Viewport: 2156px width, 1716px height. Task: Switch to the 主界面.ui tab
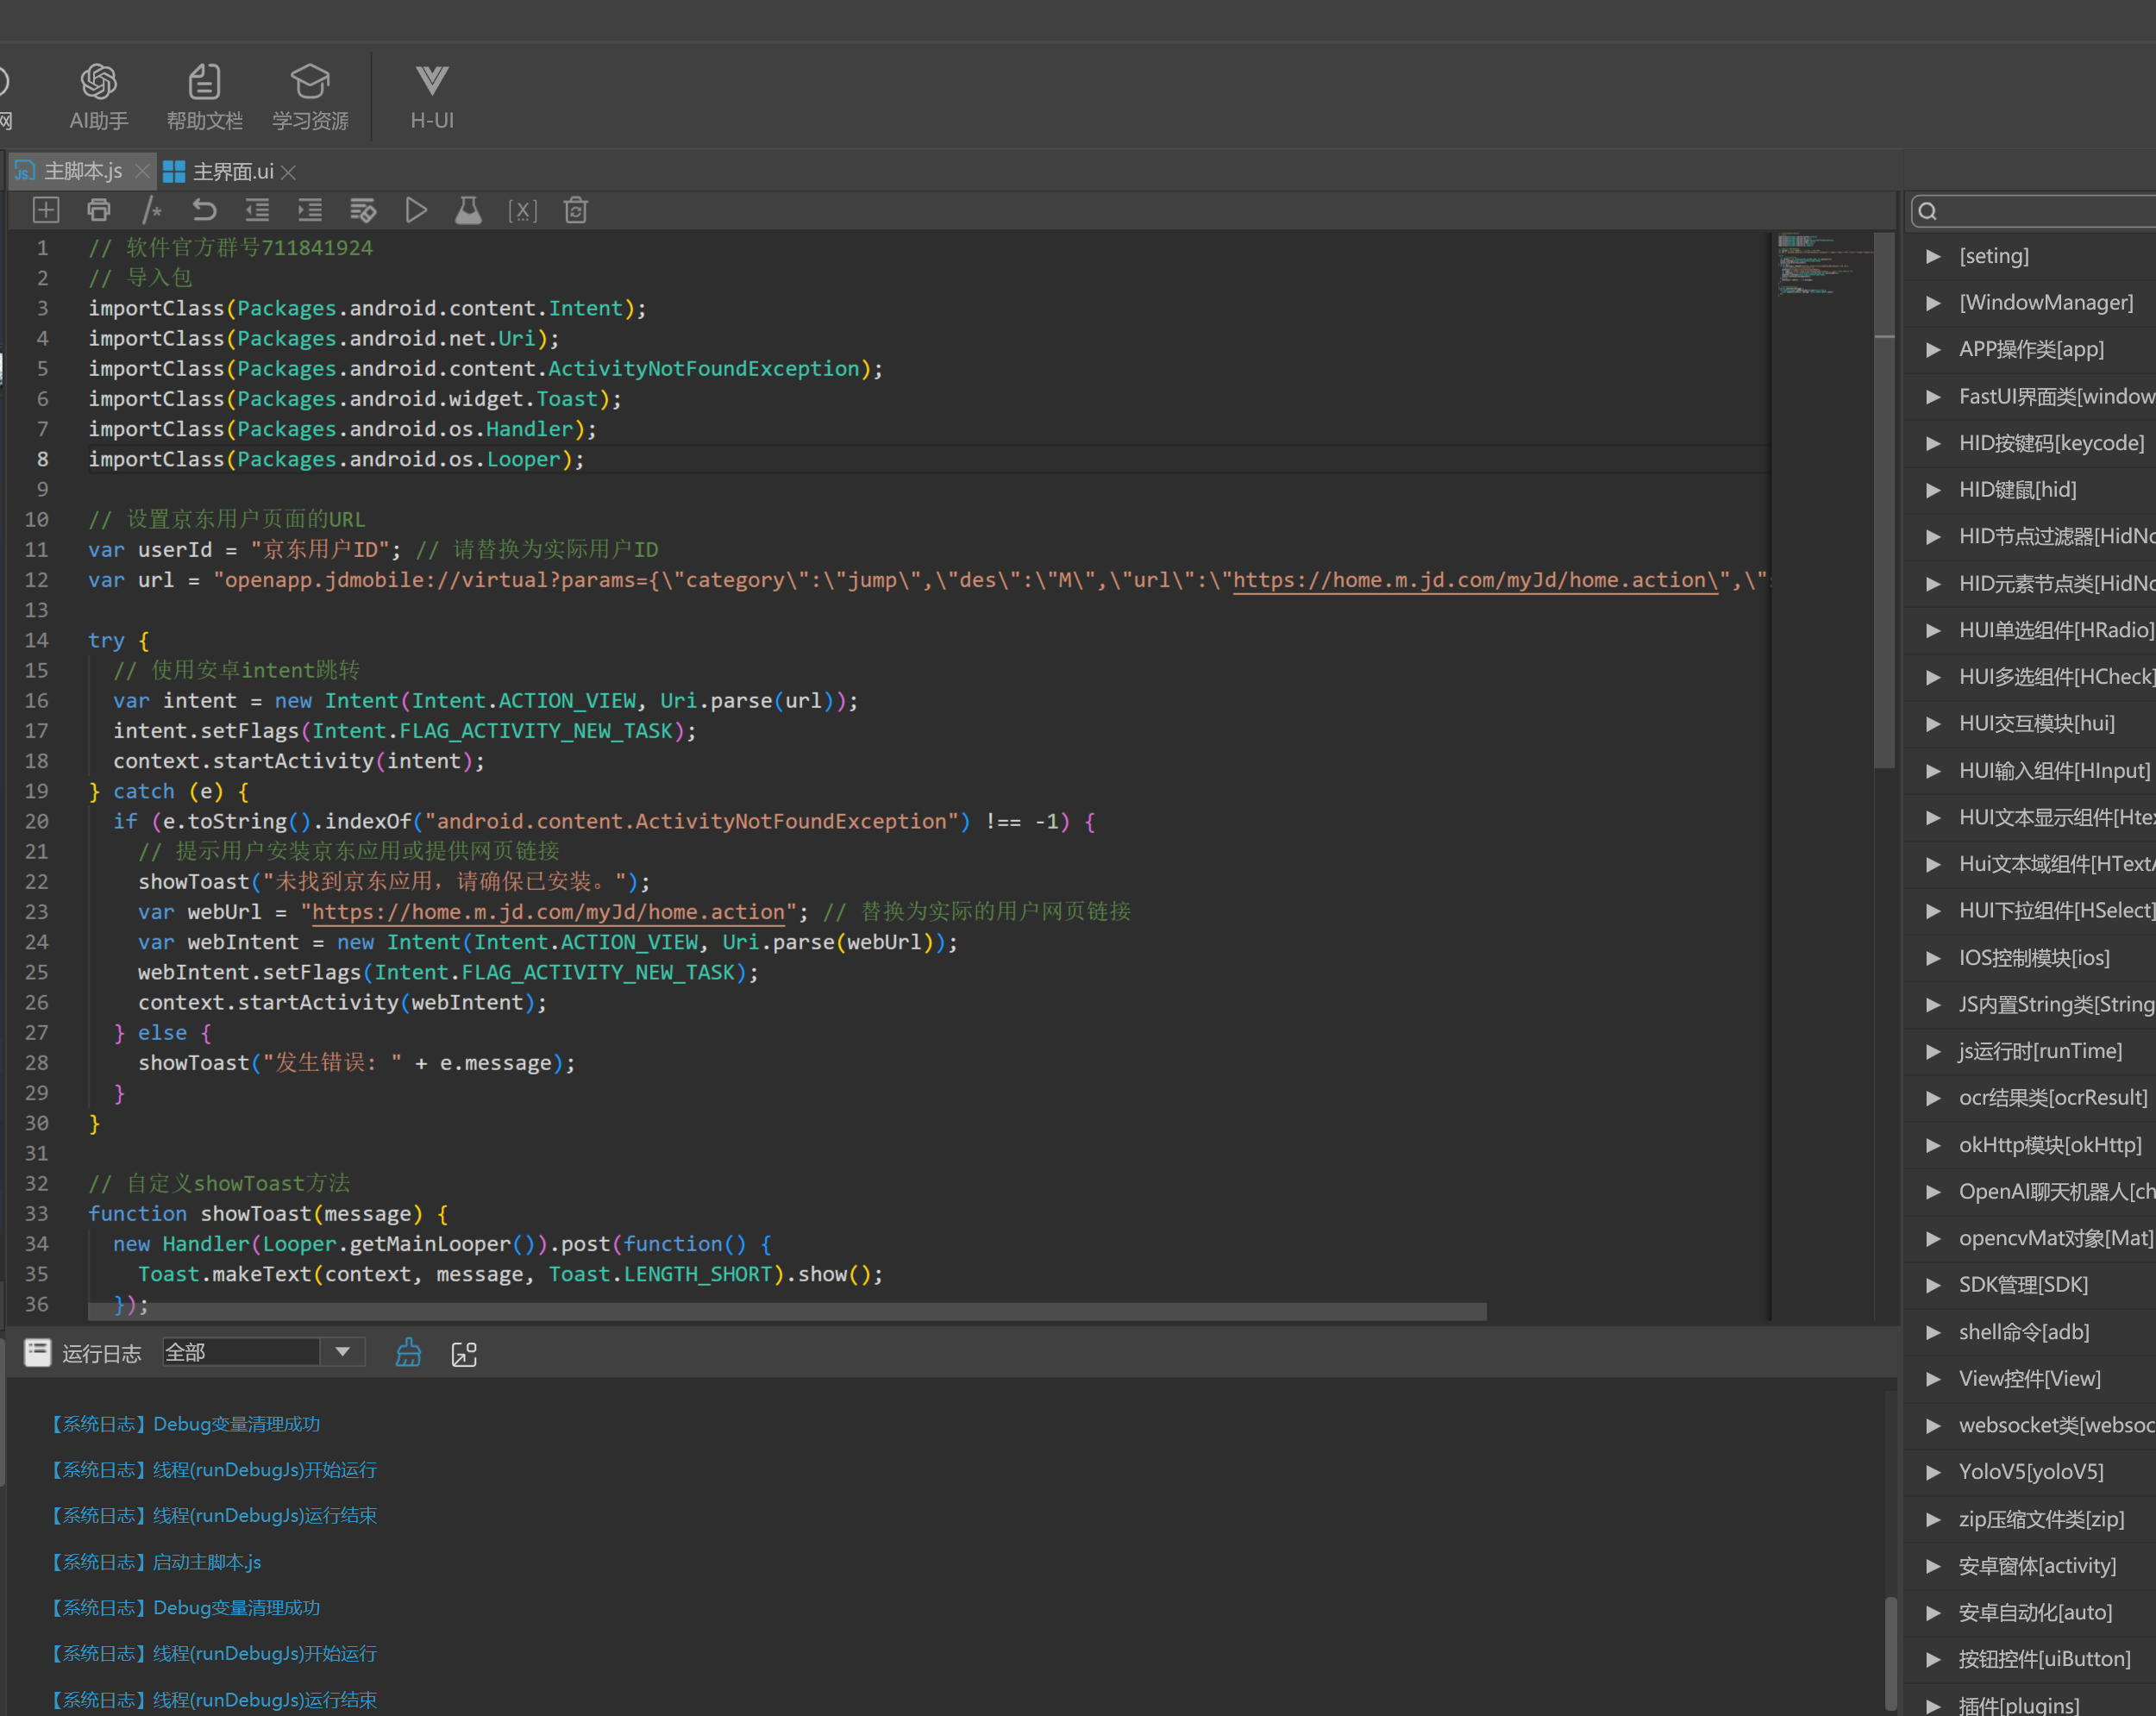[233, 171]
